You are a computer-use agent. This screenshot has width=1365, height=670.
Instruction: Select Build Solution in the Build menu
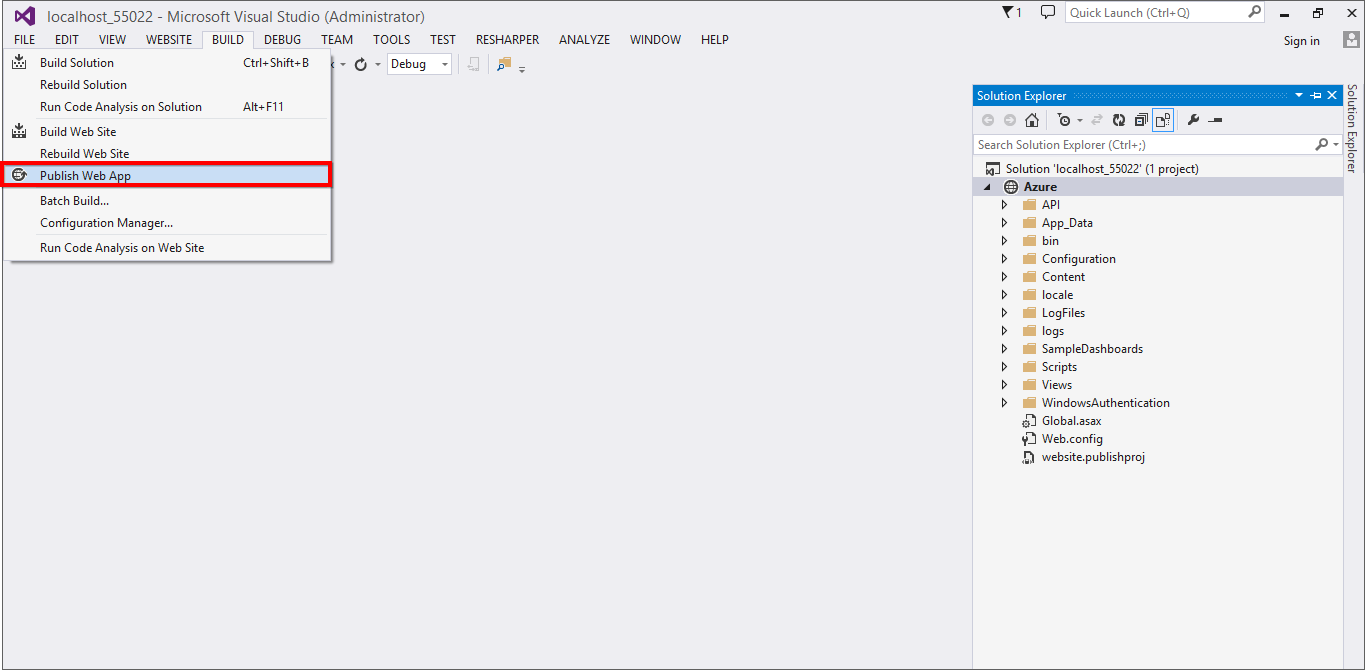[167, 63]
